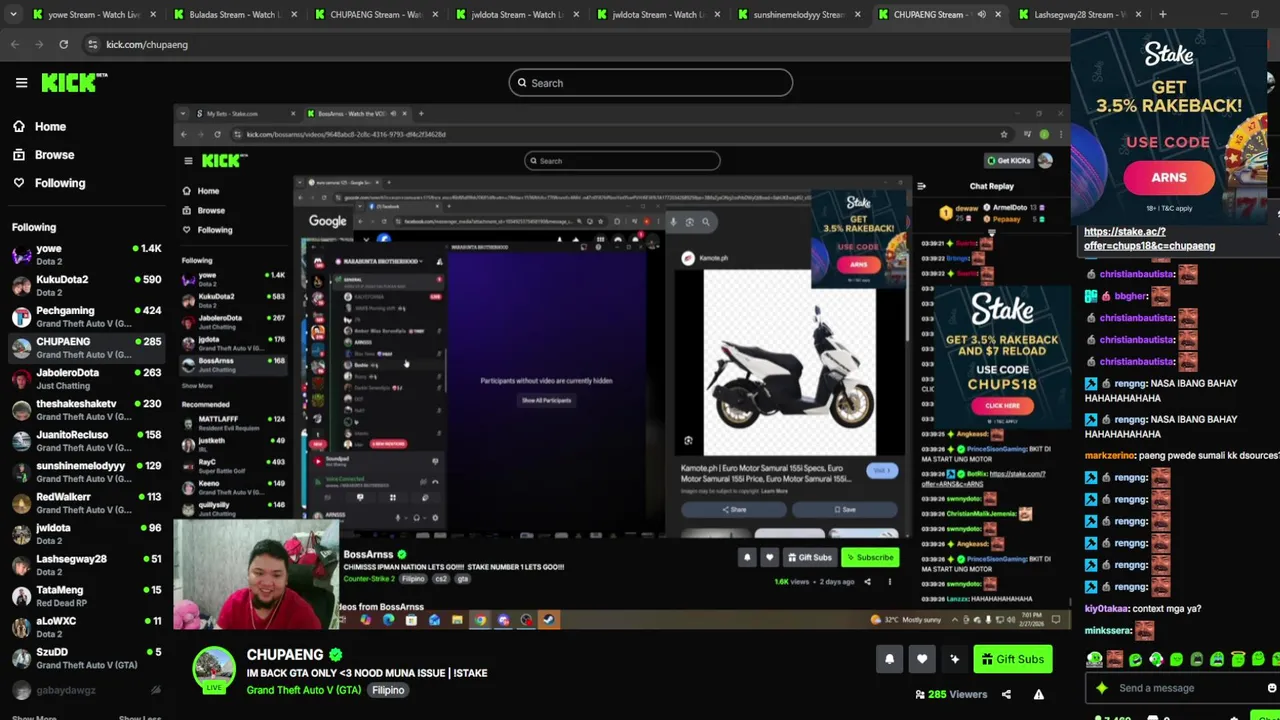Viewport: 1280px width, 720px height.
Task: Open the Kick hamburger sidebar menu
Action: pos(21,83)
